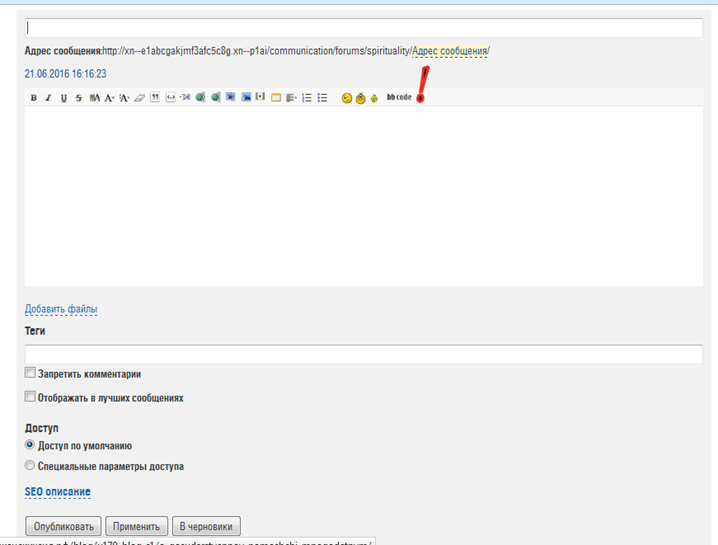Check Отображать в лучших сообщениях
718x545 pixels.
30,397
